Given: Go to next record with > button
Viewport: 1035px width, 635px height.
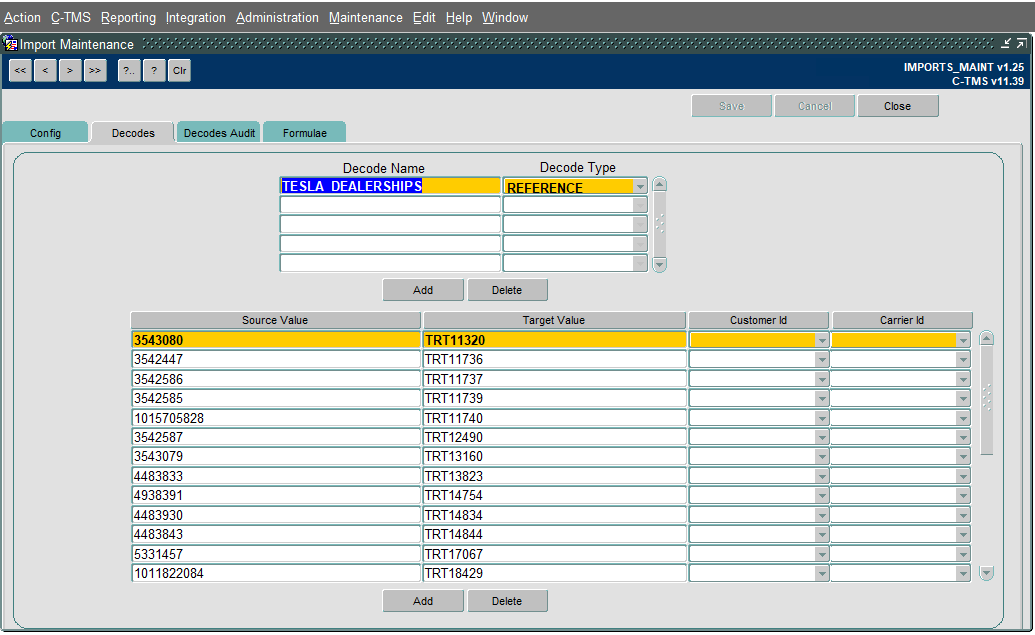Looking at the screenshot, I should click(x=70, y=71).
